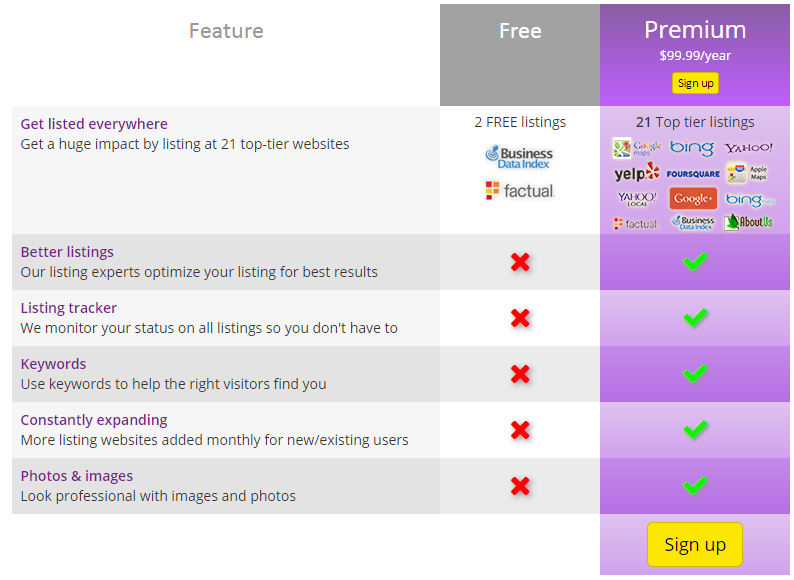Click the AboutUs logo

click(x=748, y=222)
